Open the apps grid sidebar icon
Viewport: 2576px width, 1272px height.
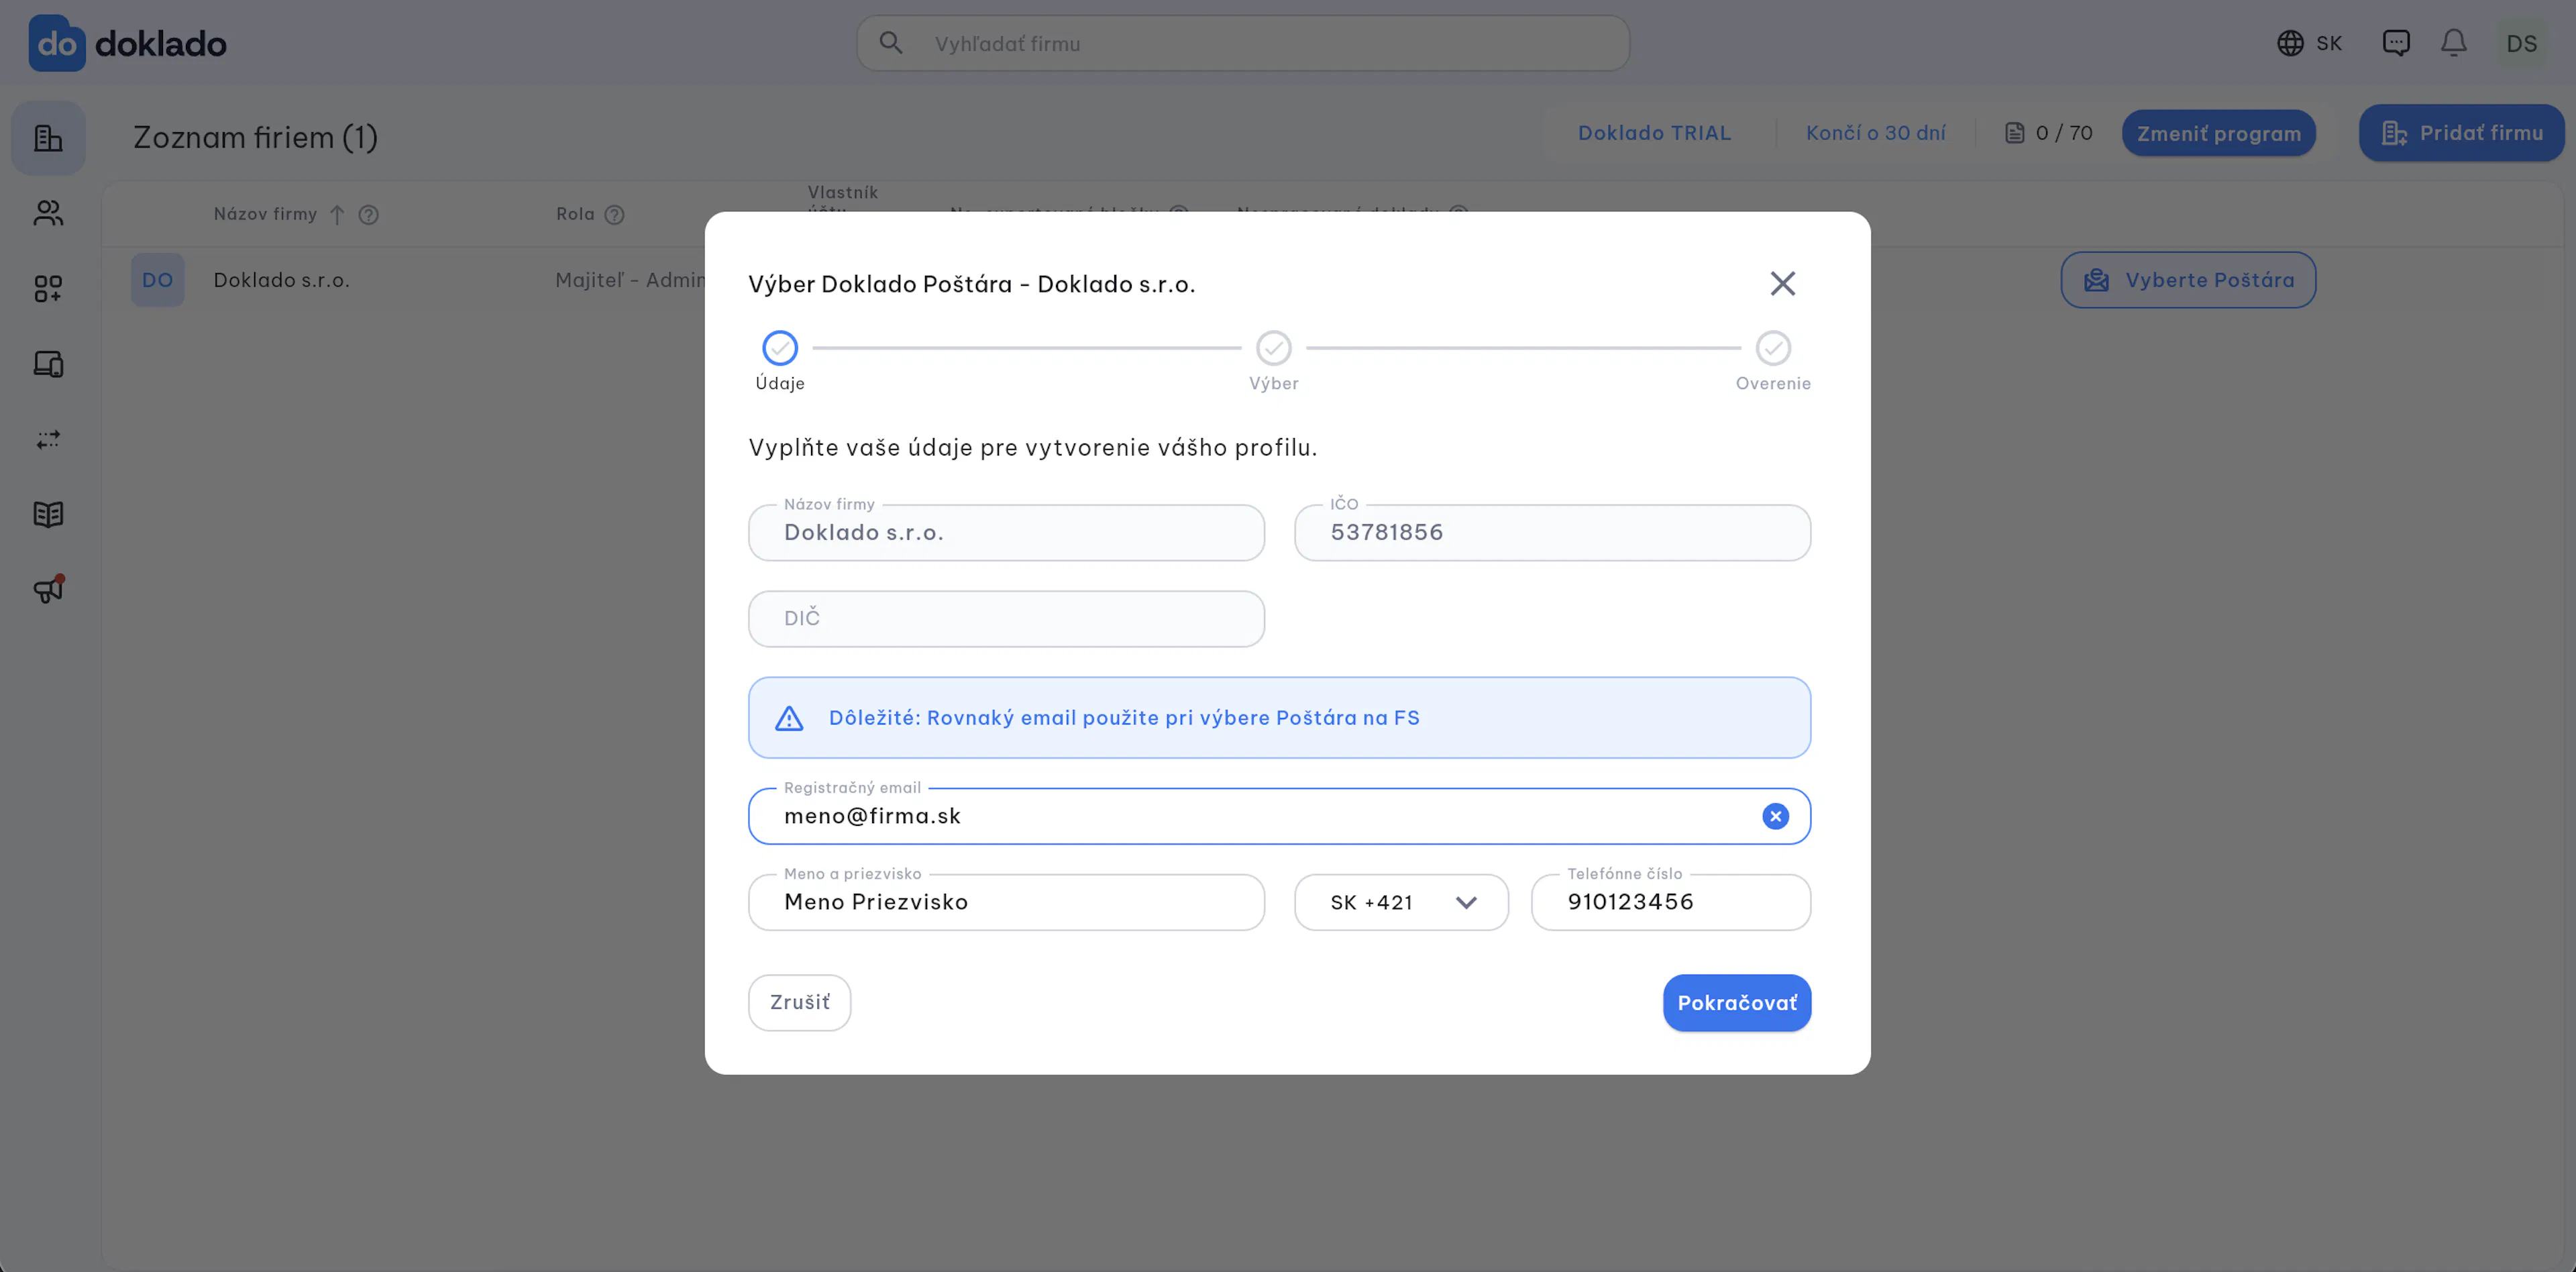coord(48,289)
